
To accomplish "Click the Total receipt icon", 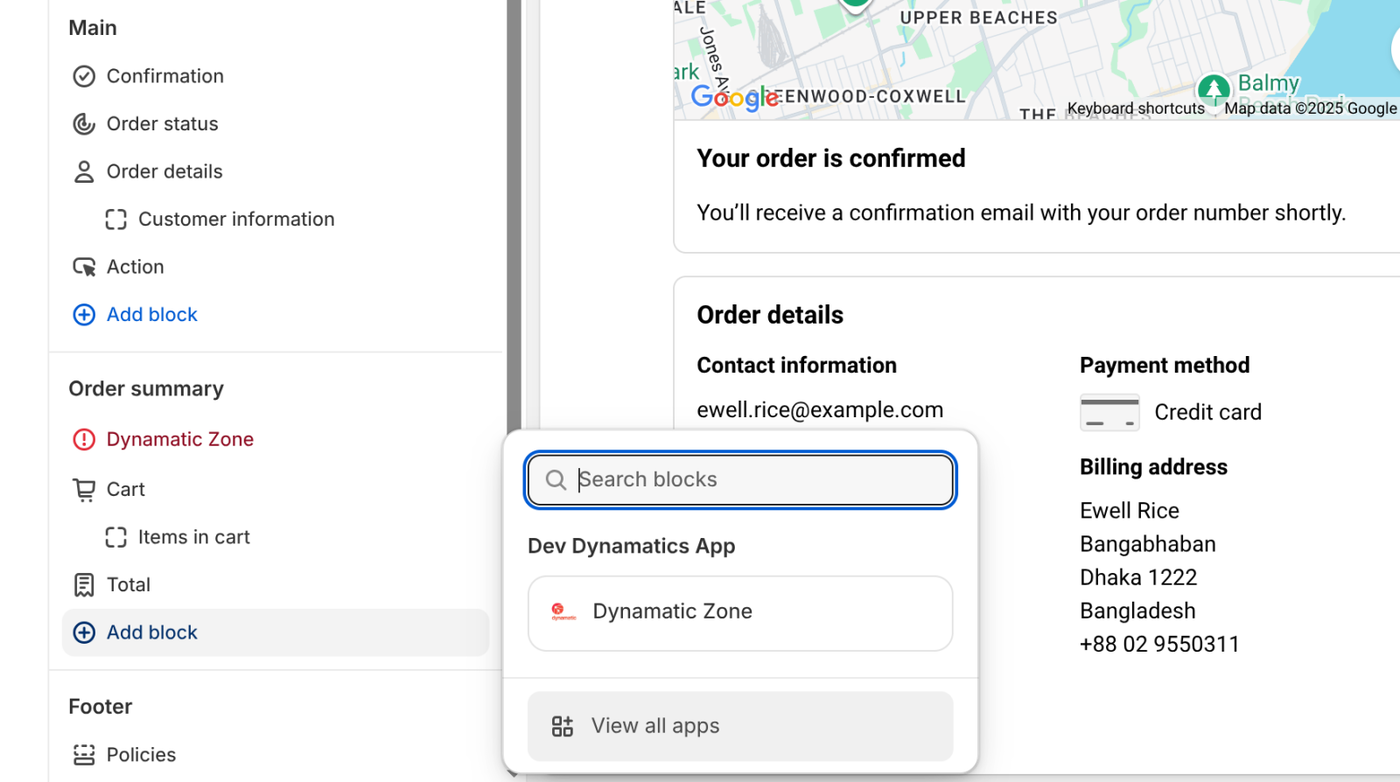I will point(84,585).
